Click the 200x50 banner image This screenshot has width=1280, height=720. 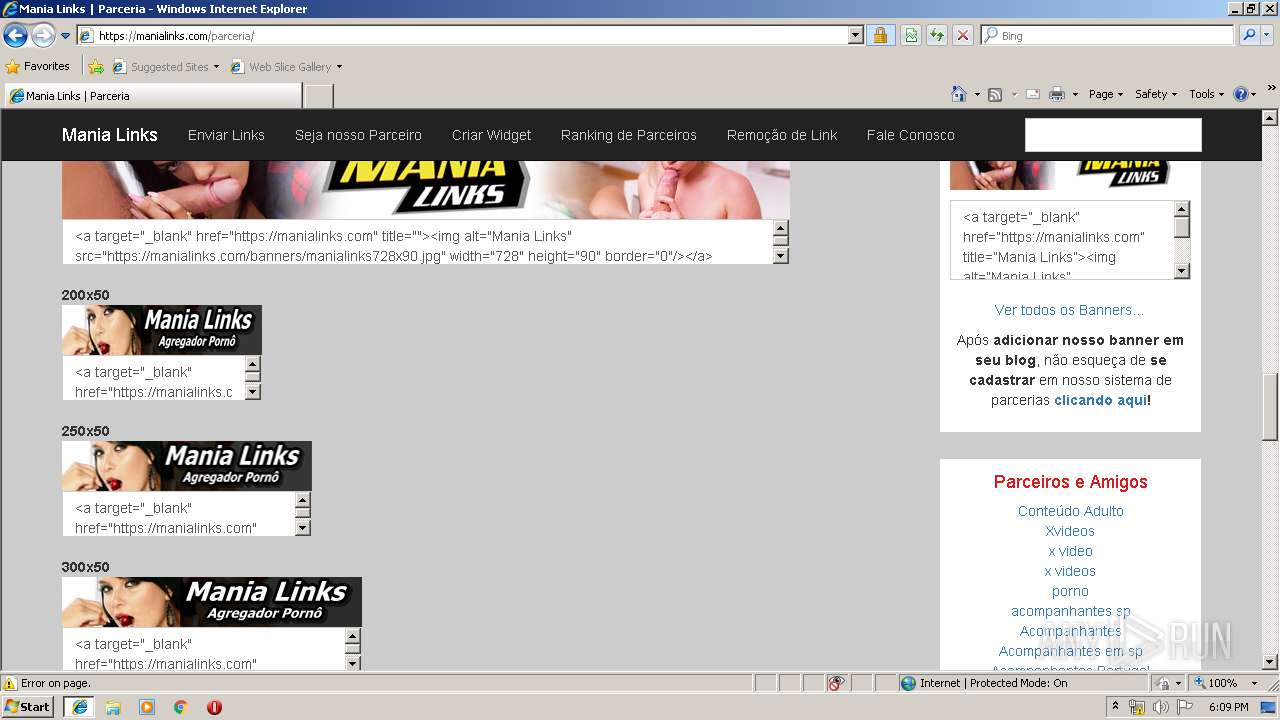pyautogui.click(x=162, y=330)
